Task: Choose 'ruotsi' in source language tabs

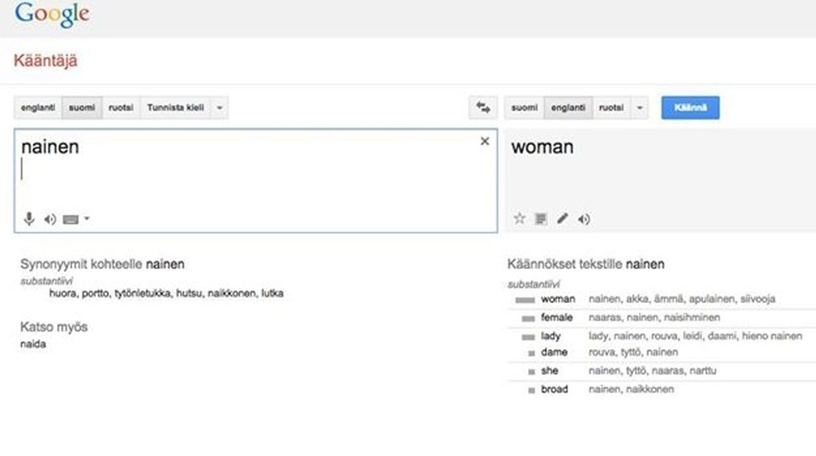Action: 120,108
